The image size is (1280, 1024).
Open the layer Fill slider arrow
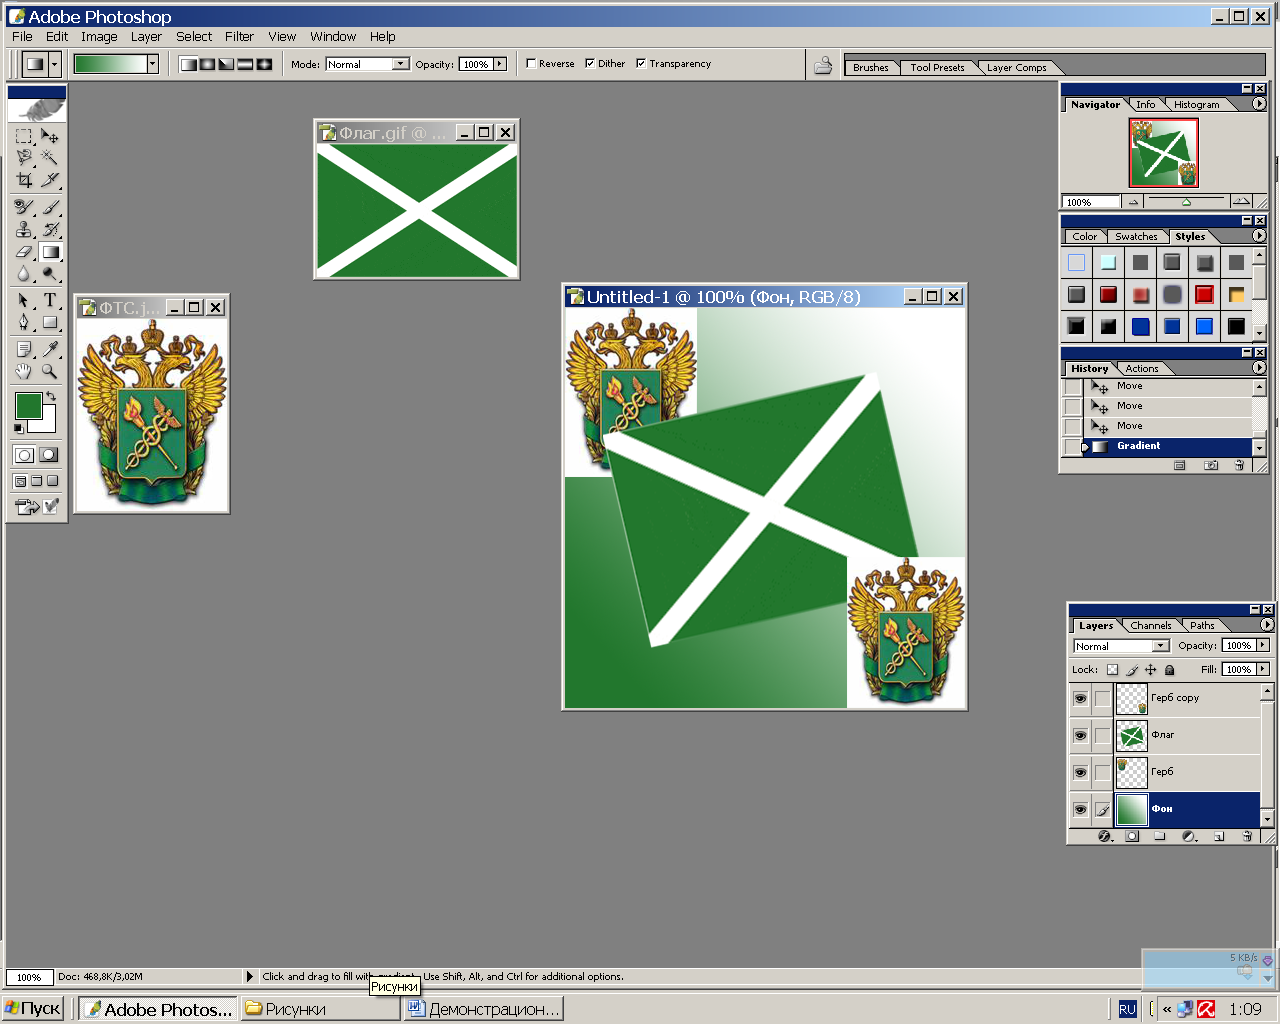(x=1263, y=669)
